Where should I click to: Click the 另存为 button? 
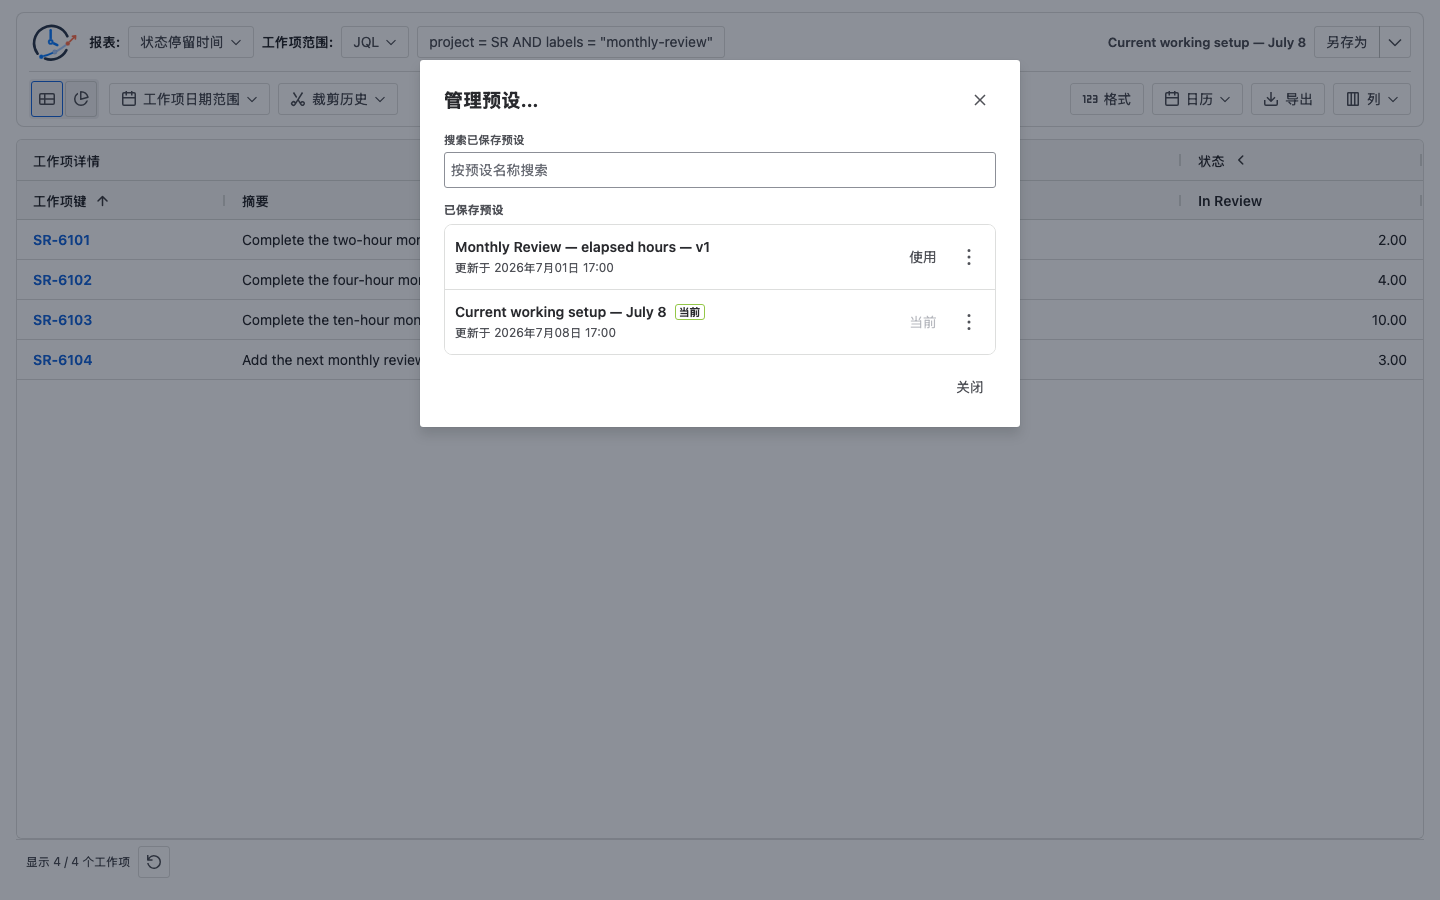[1347, 42]
